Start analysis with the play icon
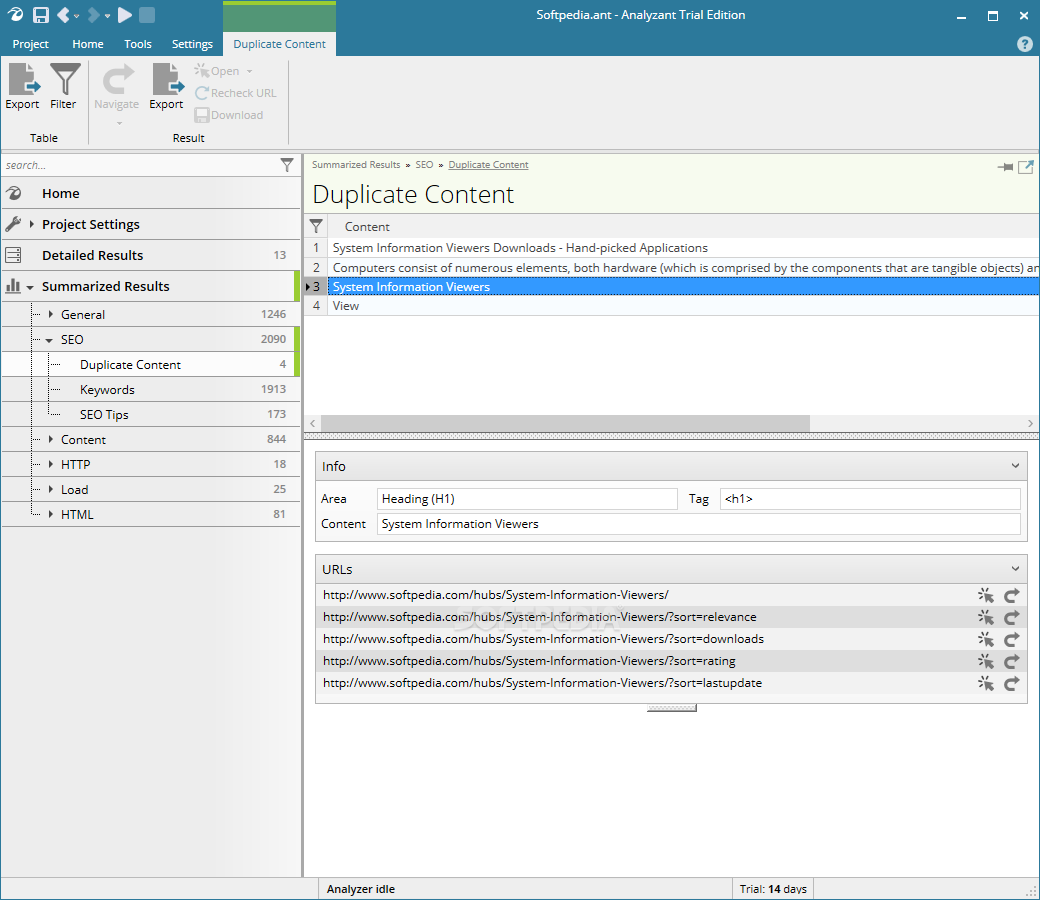 (x=125, y=15)
